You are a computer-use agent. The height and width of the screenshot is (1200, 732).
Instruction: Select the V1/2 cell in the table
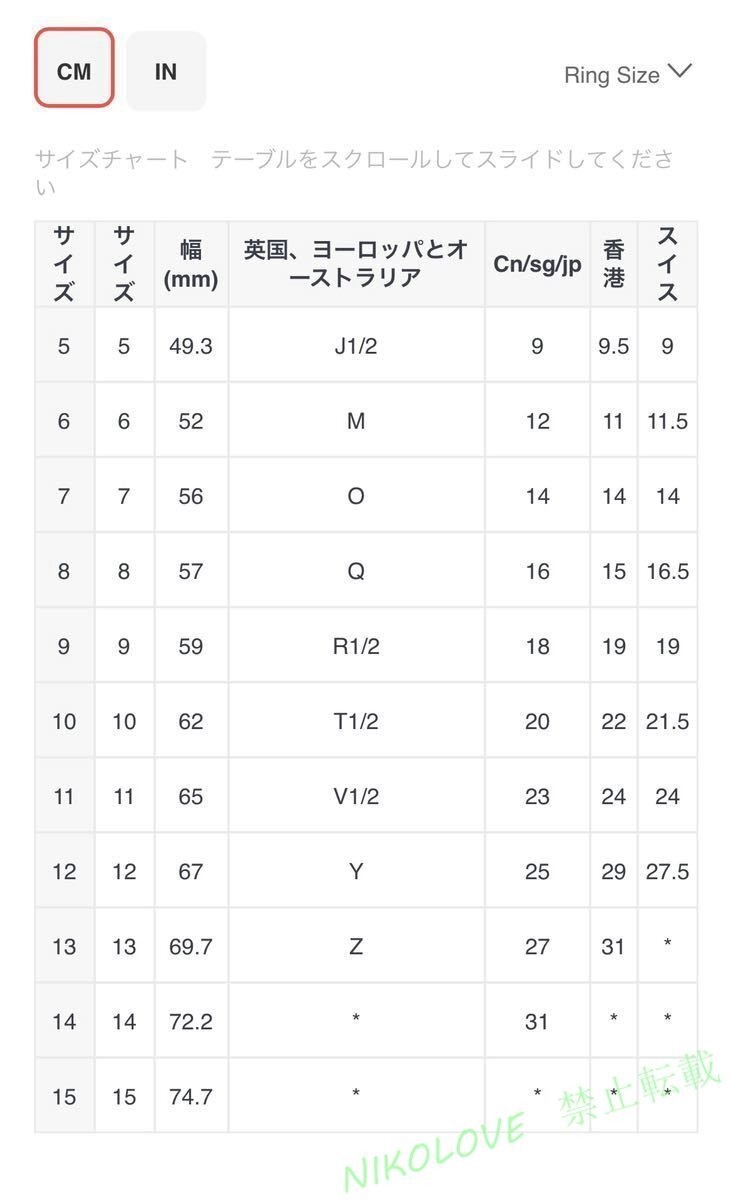point(354,795)
